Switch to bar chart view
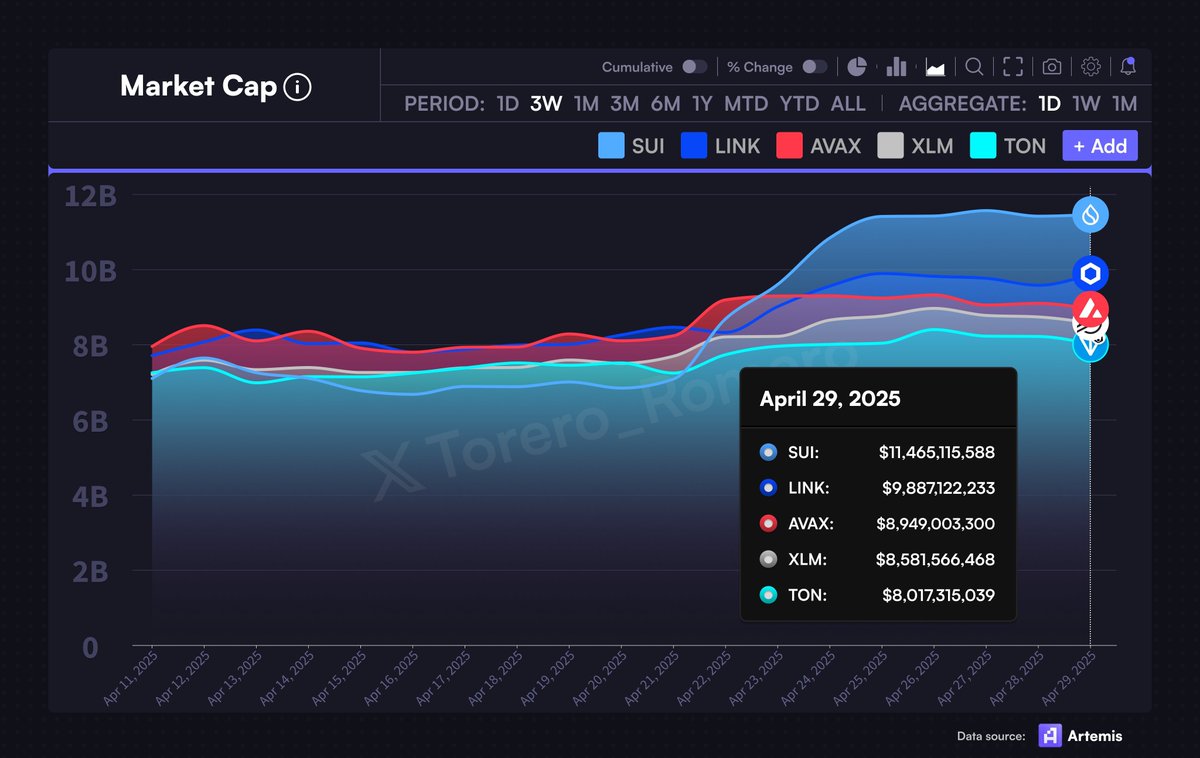The width and height of the screenshot is (1200, 758). pos(895,66)
